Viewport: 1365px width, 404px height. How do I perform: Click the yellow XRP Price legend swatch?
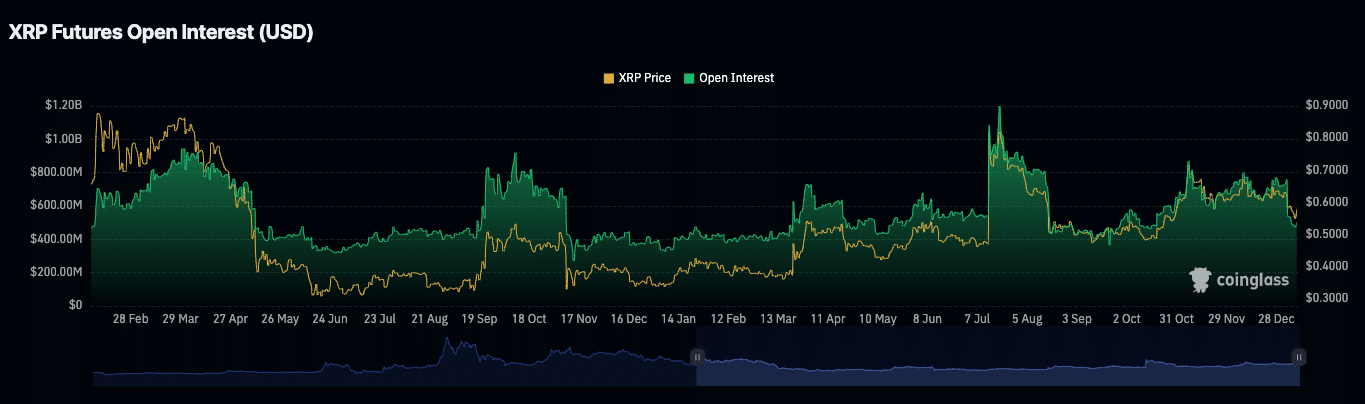(x=609, y=78)
